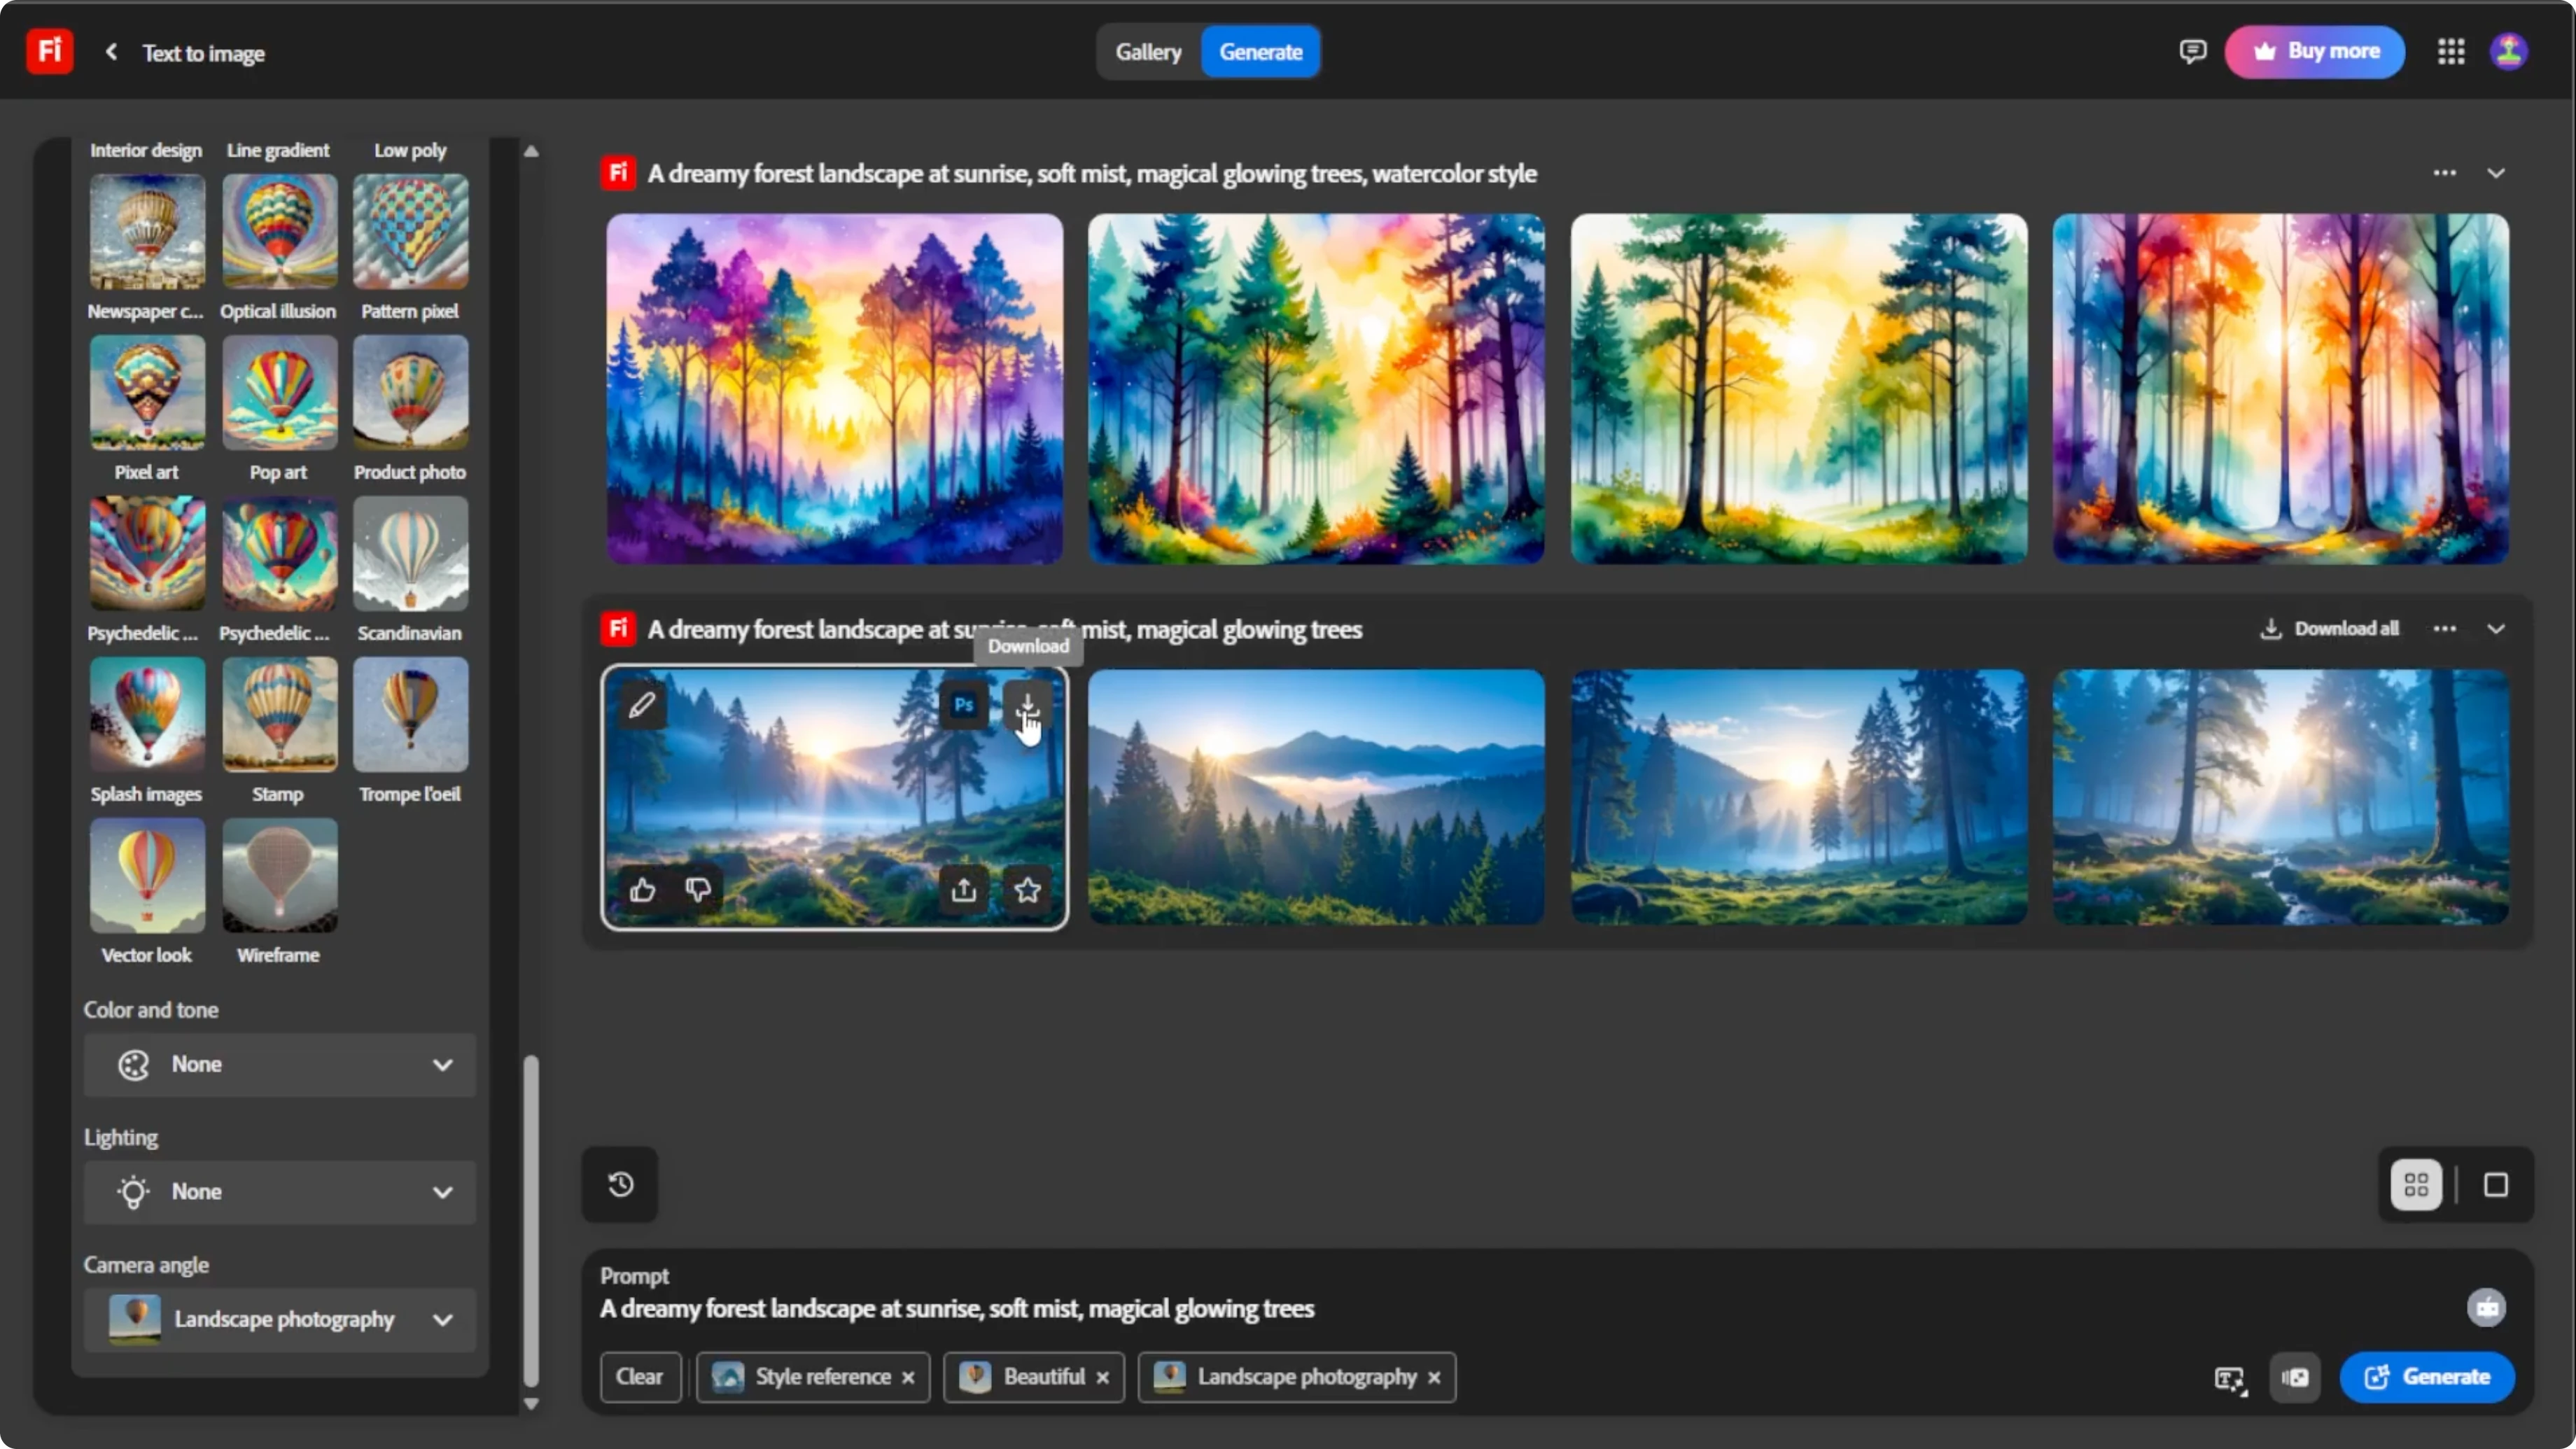Viewport: 2576px width, 1449px height.
Task: Switch to the Gallery tab
Action: coord(1148,51)
